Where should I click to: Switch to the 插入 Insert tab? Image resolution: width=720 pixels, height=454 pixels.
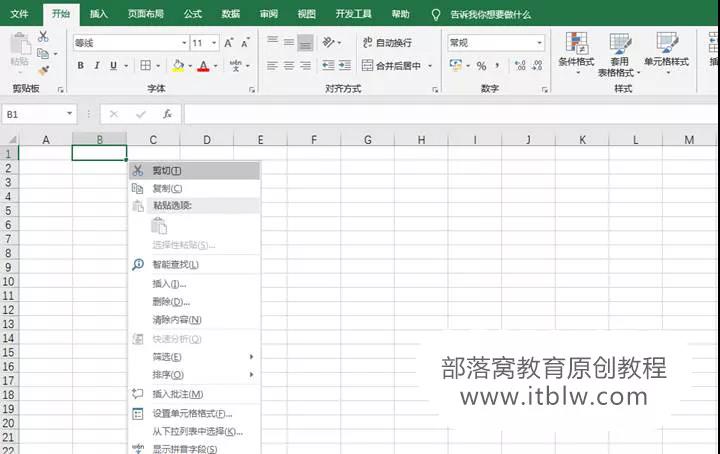[98, 14]
